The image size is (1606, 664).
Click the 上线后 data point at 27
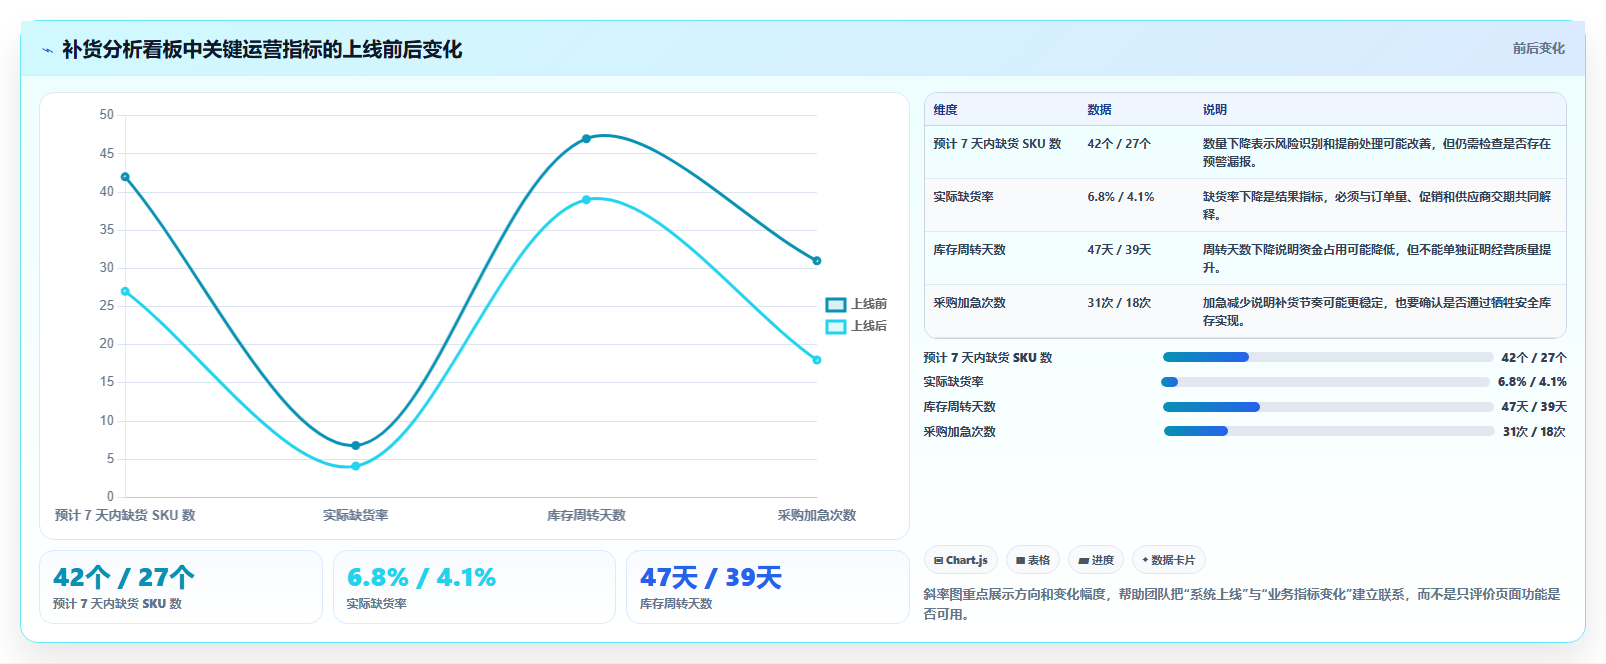pyautogui.click(x=125, y=291)
